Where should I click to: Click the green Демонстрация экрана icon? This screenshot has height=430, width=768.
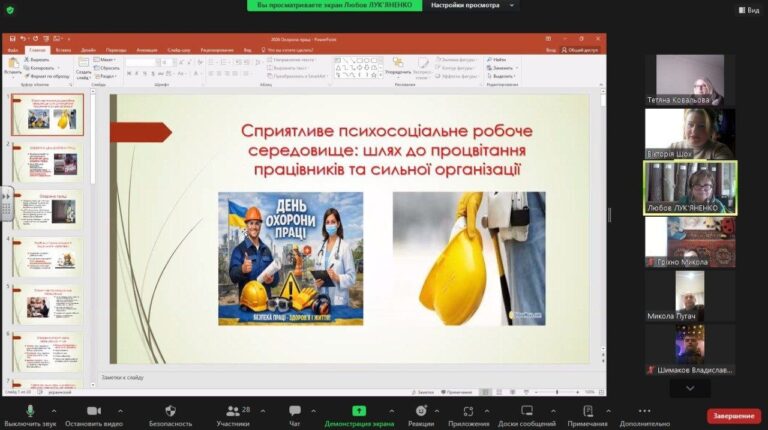pos(358,411)
